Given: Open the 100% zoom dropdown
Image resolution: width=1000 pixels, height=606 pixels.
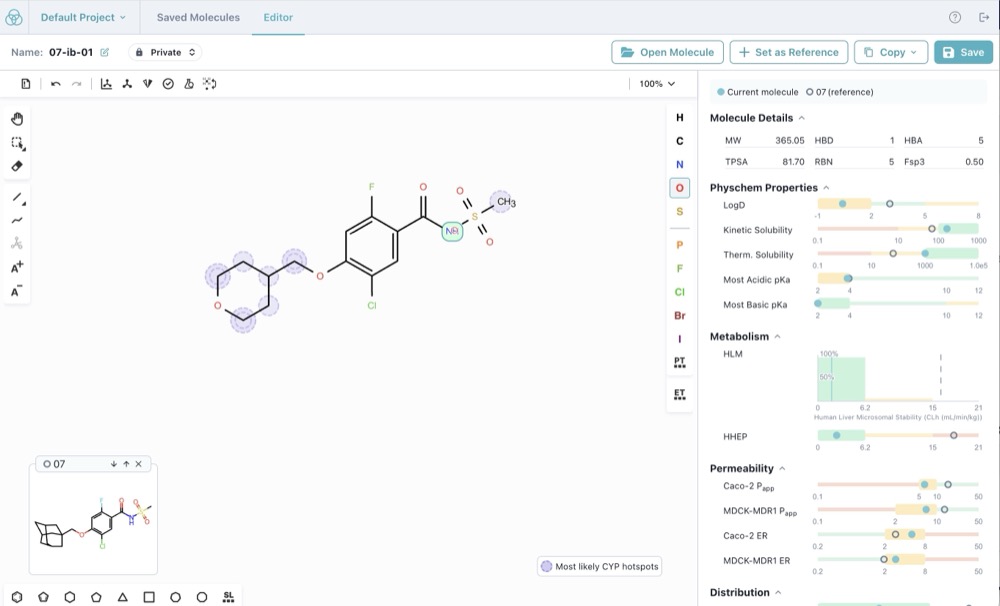Looking at the screenshot, I should coord(657,84).
